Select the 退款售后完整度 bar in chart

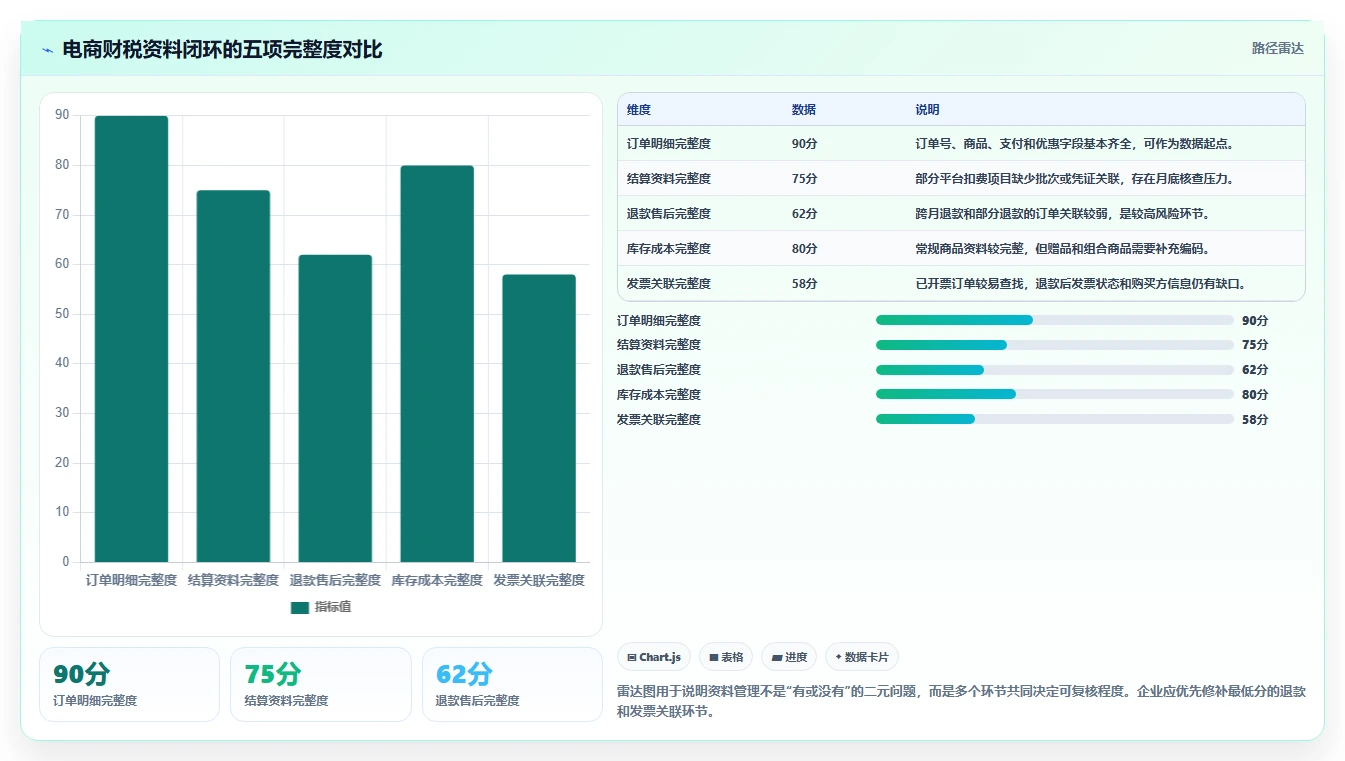335,408
